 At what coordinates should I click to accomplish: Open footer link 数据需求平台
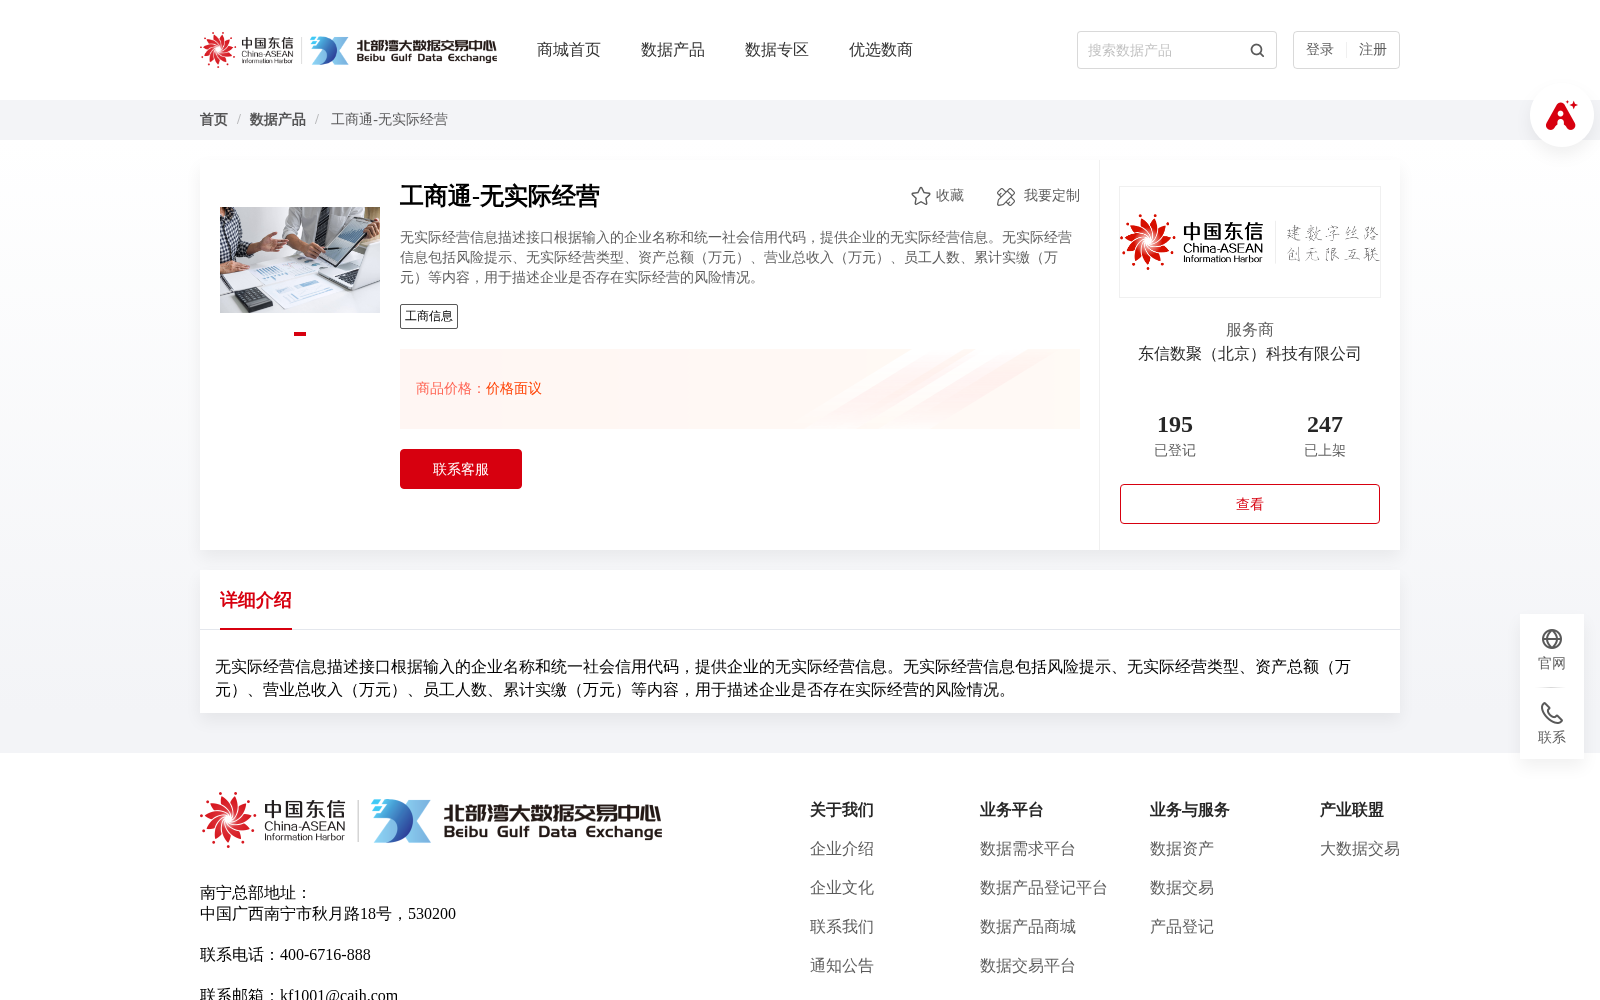click(1028, 849)
